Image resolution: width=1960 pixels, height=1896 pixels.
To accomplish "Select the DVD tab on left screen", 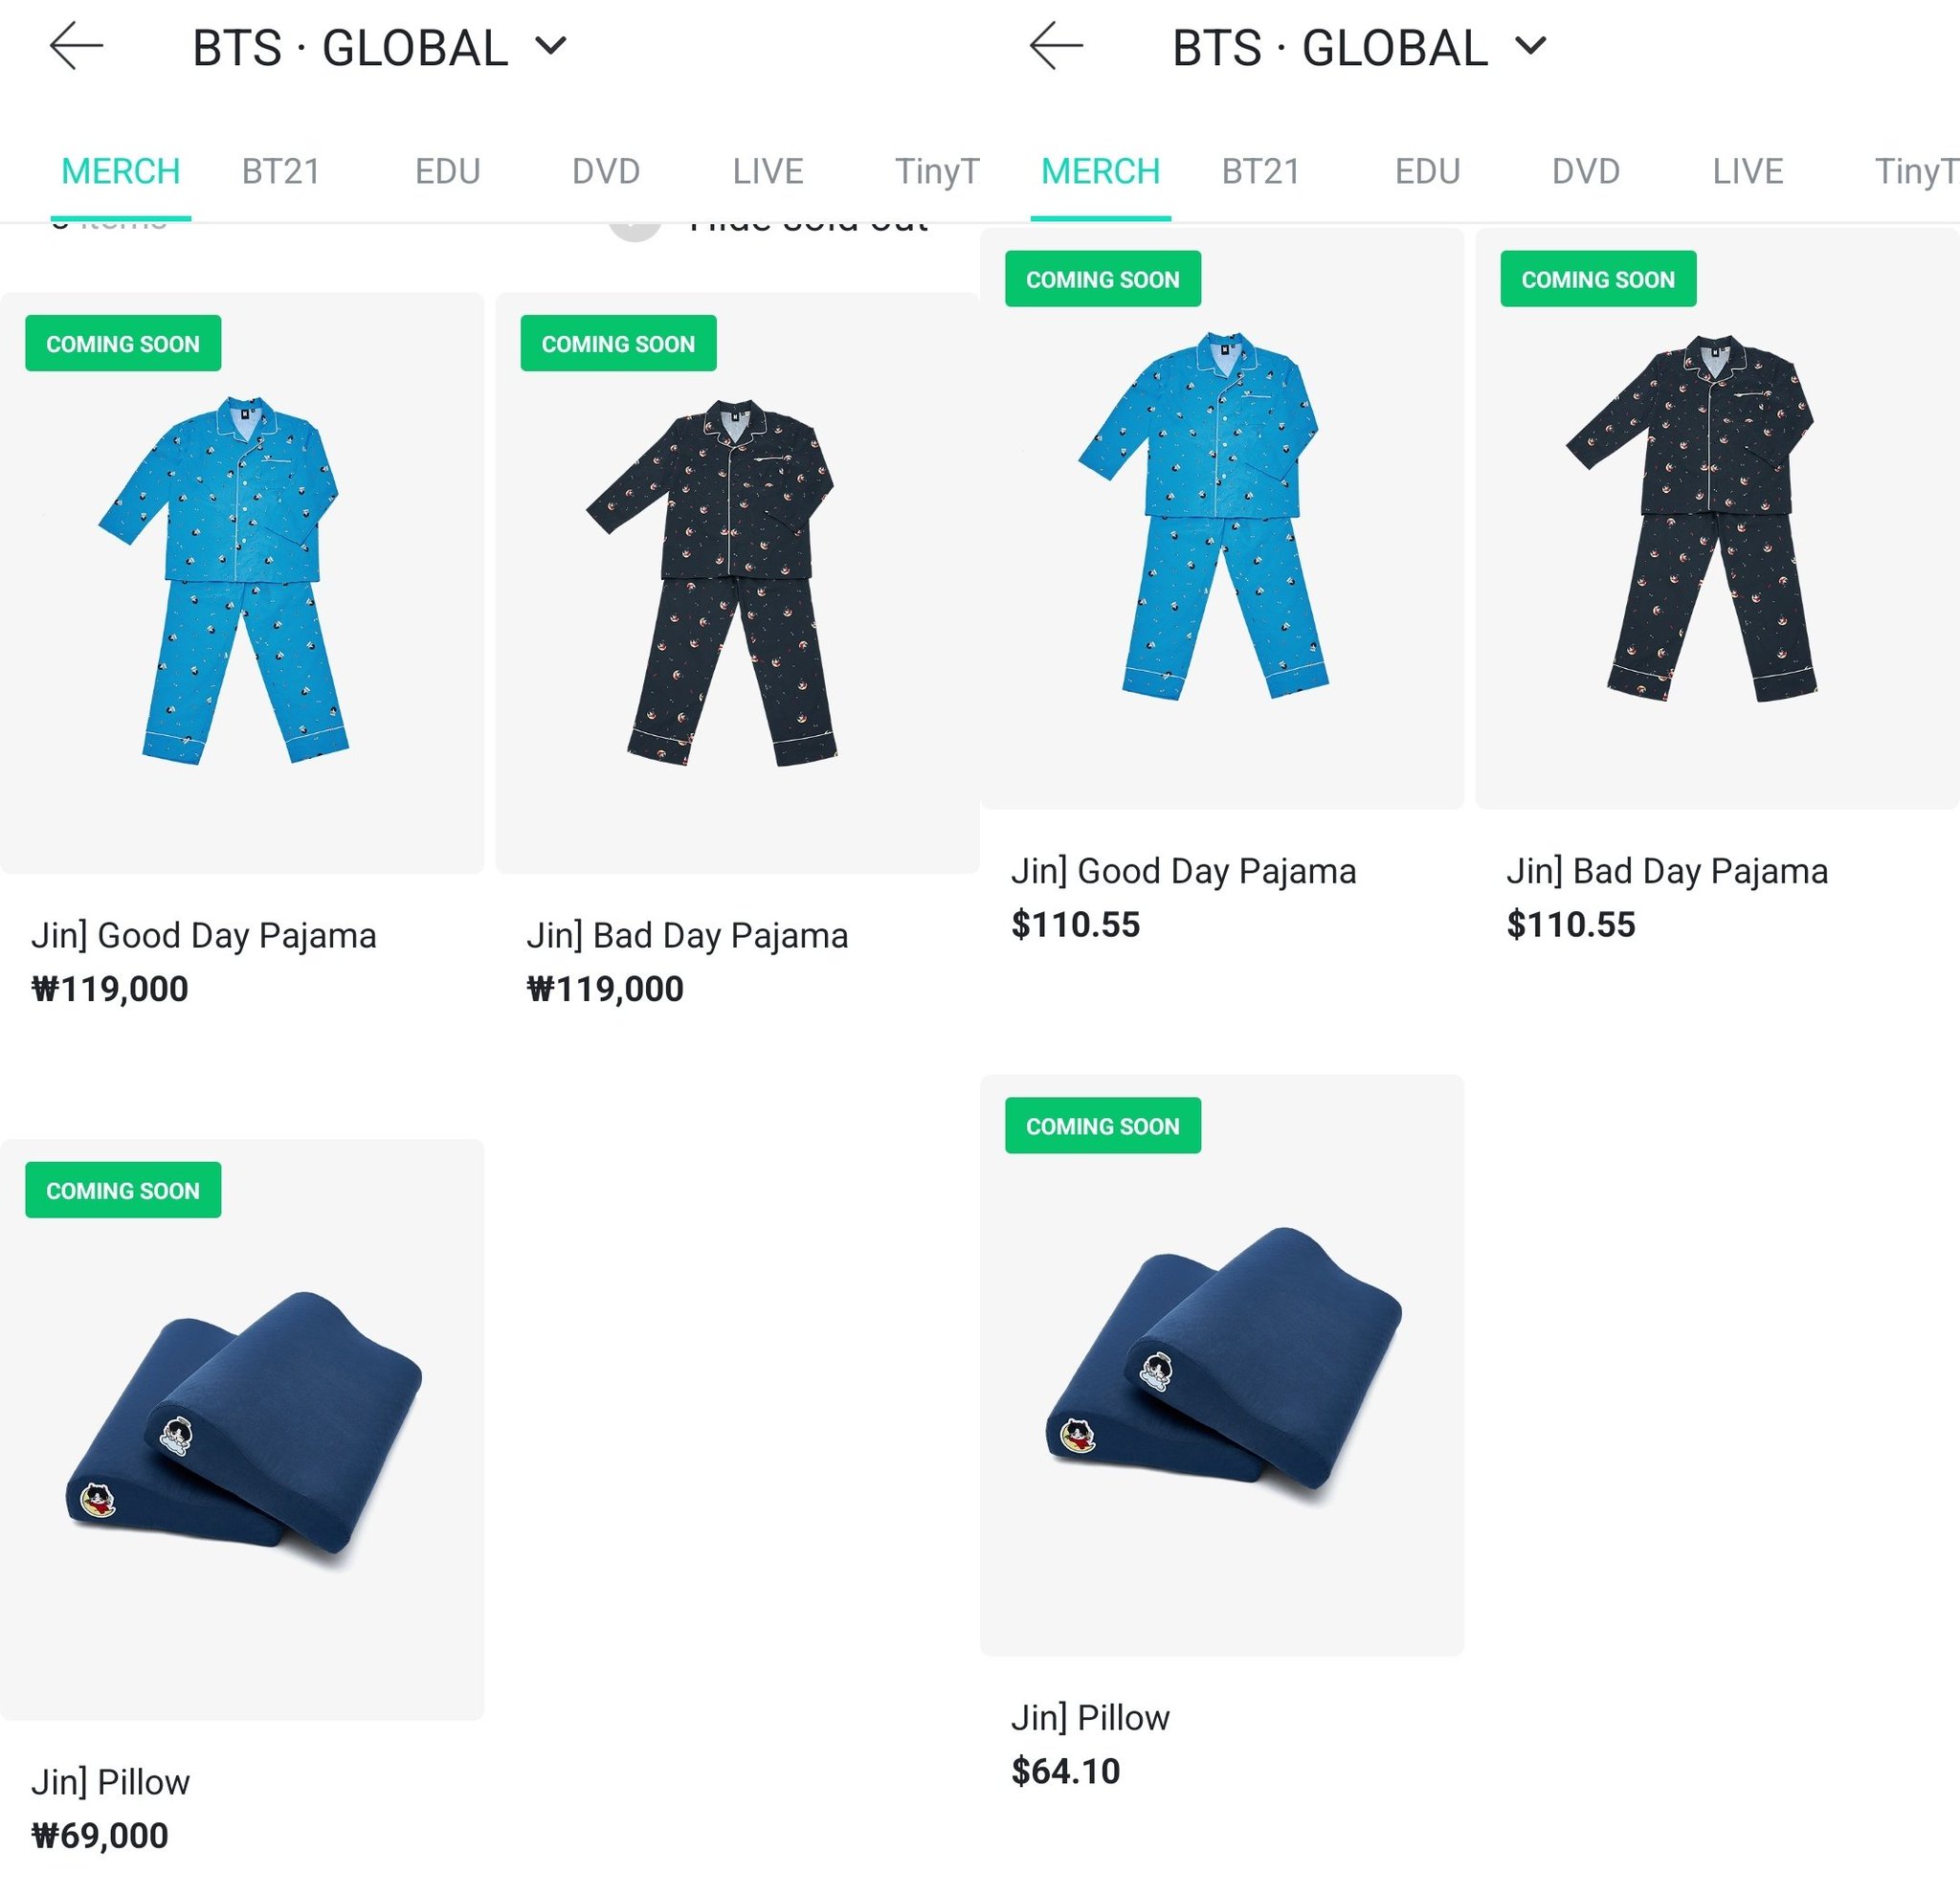I will click(606, 171).
